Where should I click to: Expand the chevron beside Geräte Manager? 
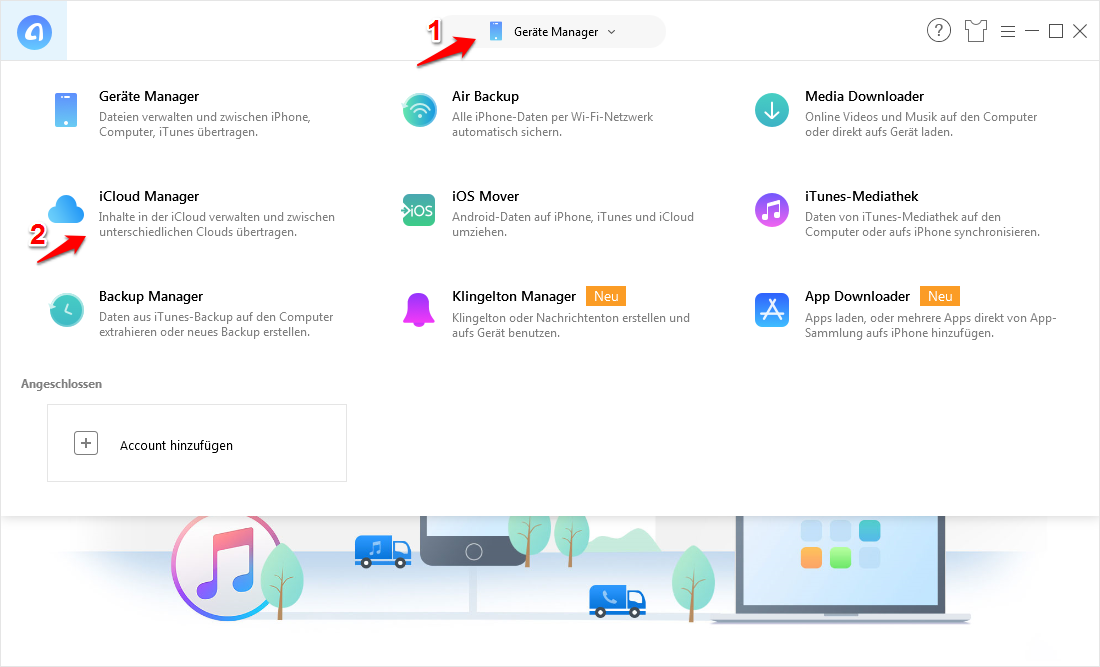point(612,32)
